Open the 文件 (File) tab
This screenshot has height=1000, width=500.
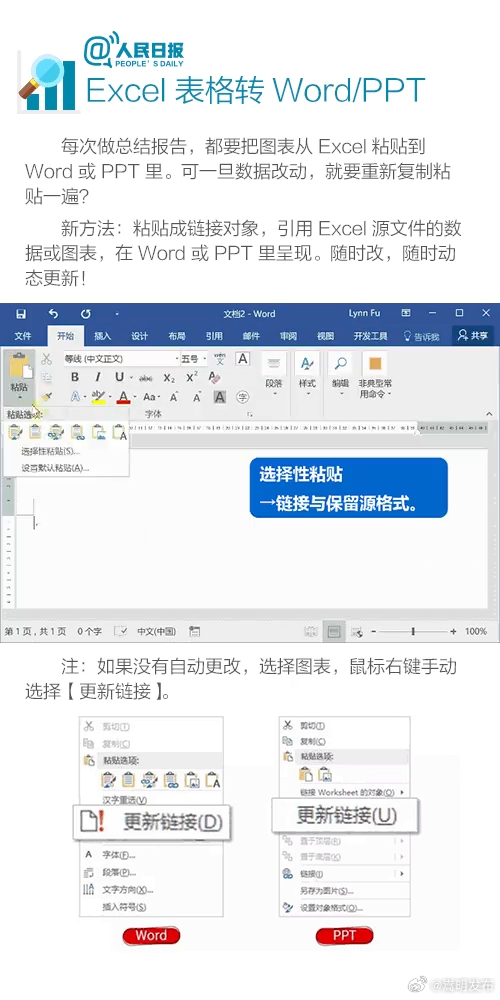(x=23, y=335)
